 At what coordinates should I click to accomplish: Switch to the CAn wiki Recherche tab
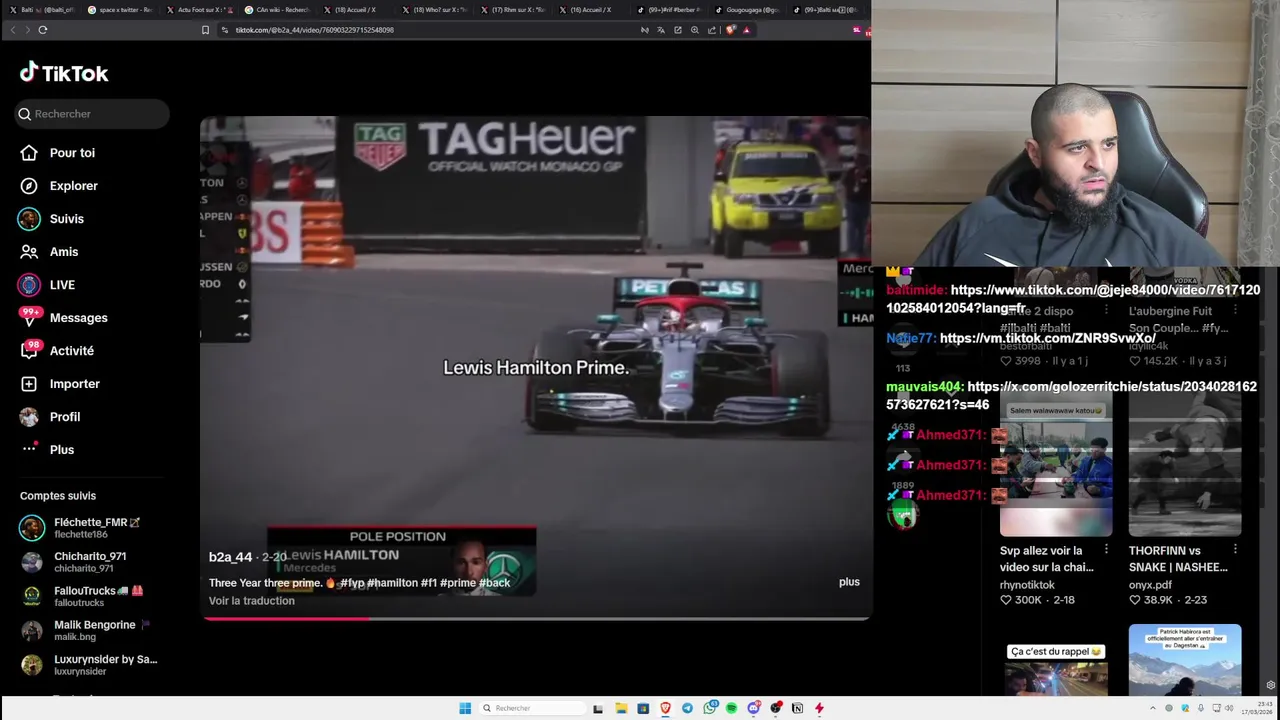point(277,10)
